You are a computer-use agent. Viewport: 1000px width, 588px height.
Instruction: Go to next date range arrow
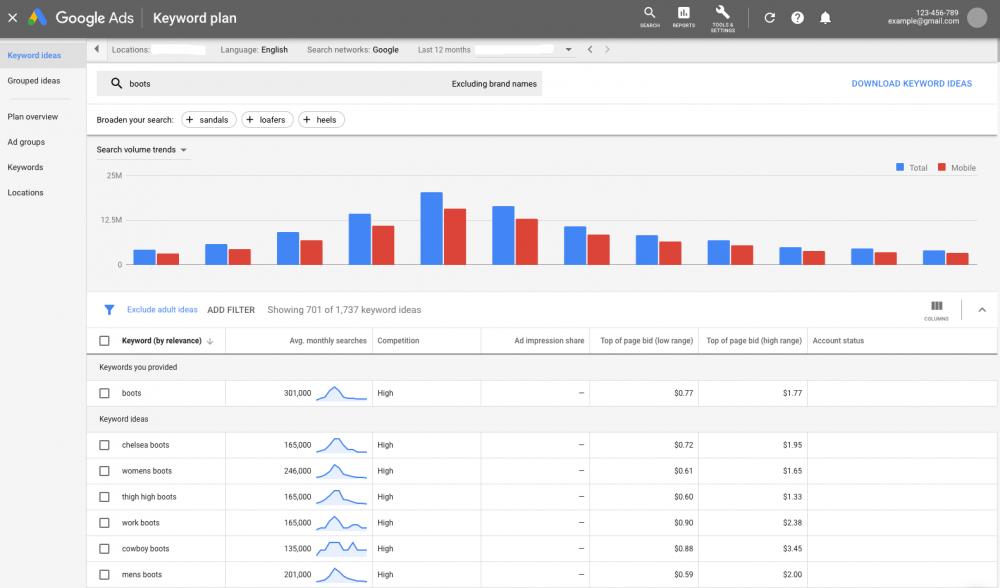[x=607, y=50]
